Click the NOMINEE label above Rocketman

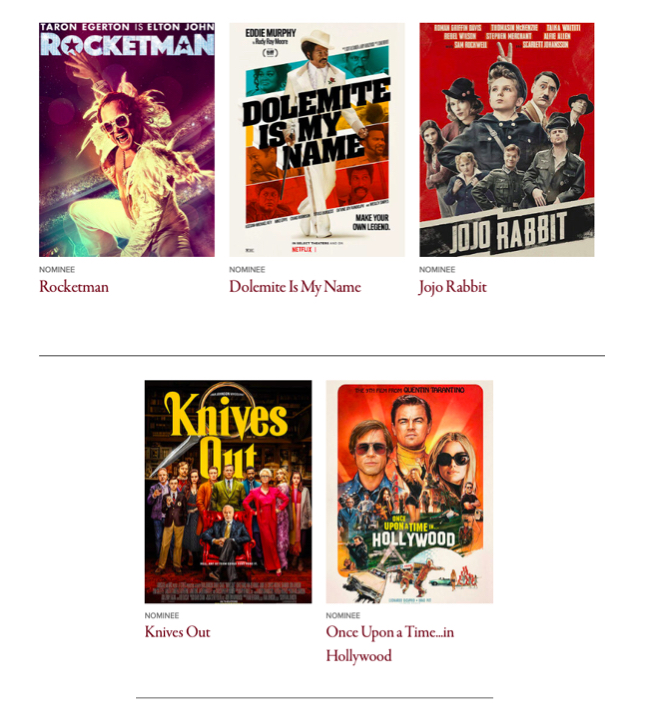click(57, 270)
